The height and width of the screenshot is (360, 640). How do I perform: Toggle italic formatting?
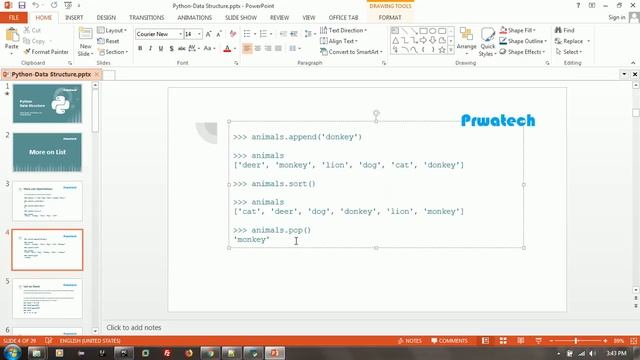[150, 49]
